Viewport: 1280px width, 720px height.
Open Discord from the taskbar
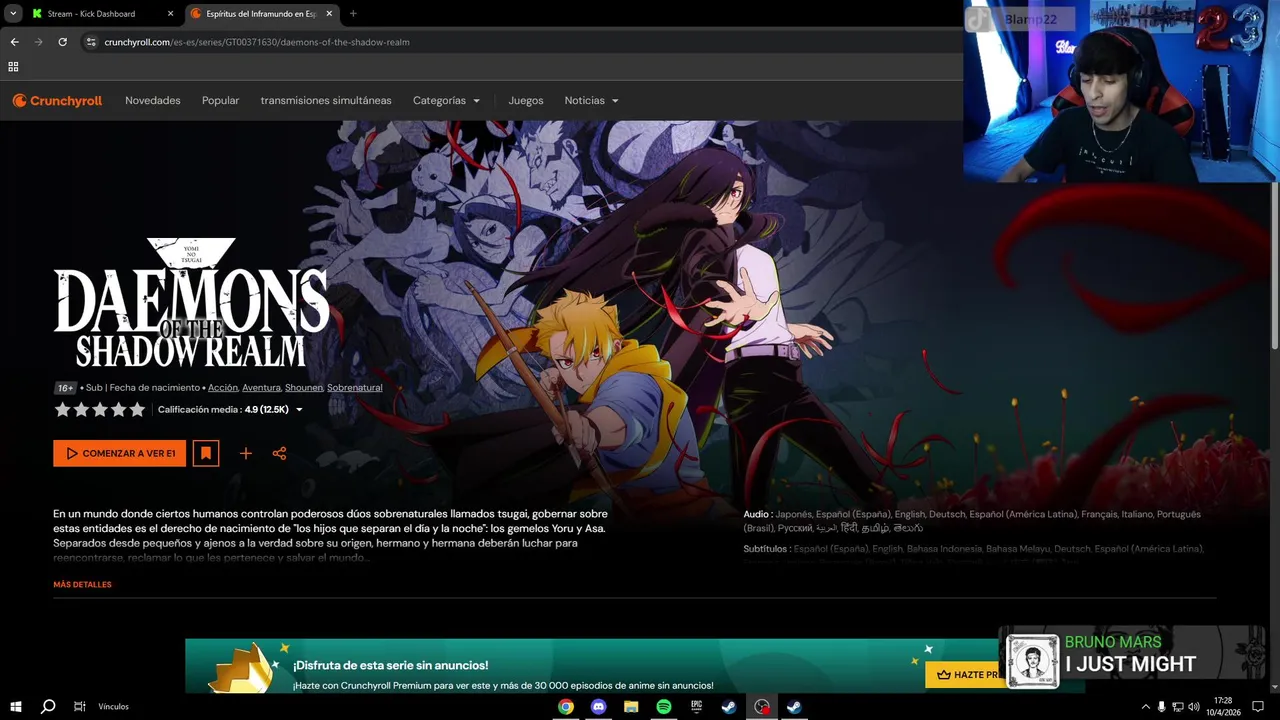tap(599, 706)
